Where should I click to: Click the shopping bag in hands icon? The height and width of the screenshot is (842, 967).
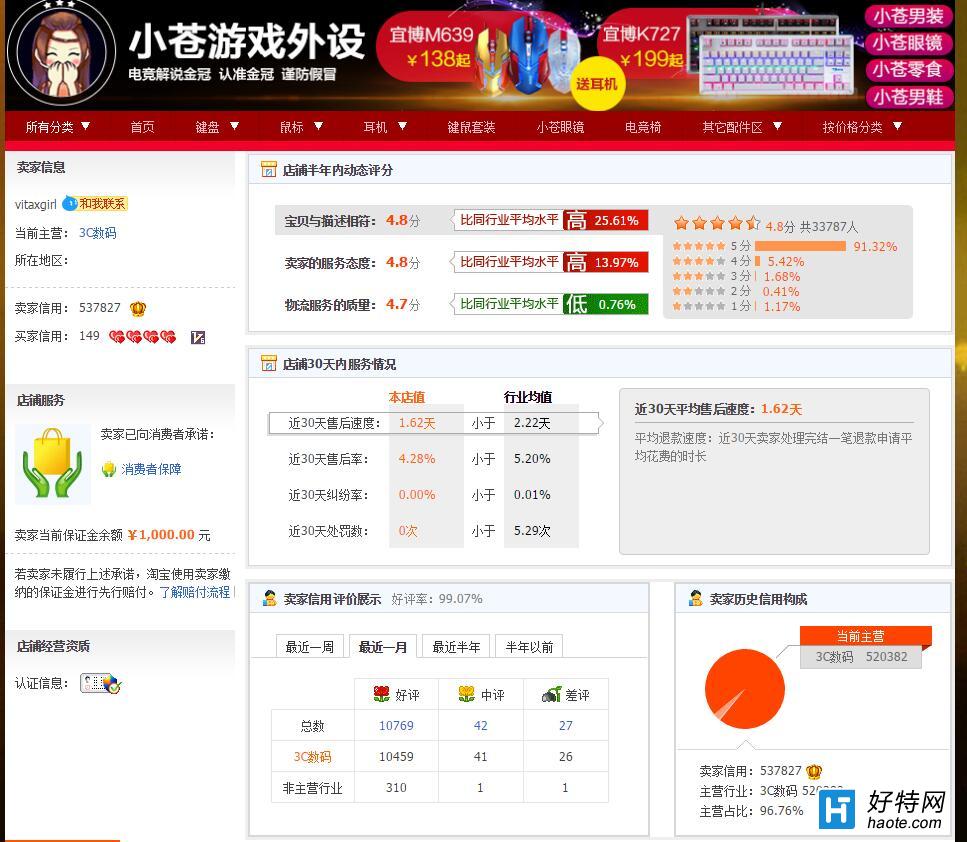[x=52, y=464]
